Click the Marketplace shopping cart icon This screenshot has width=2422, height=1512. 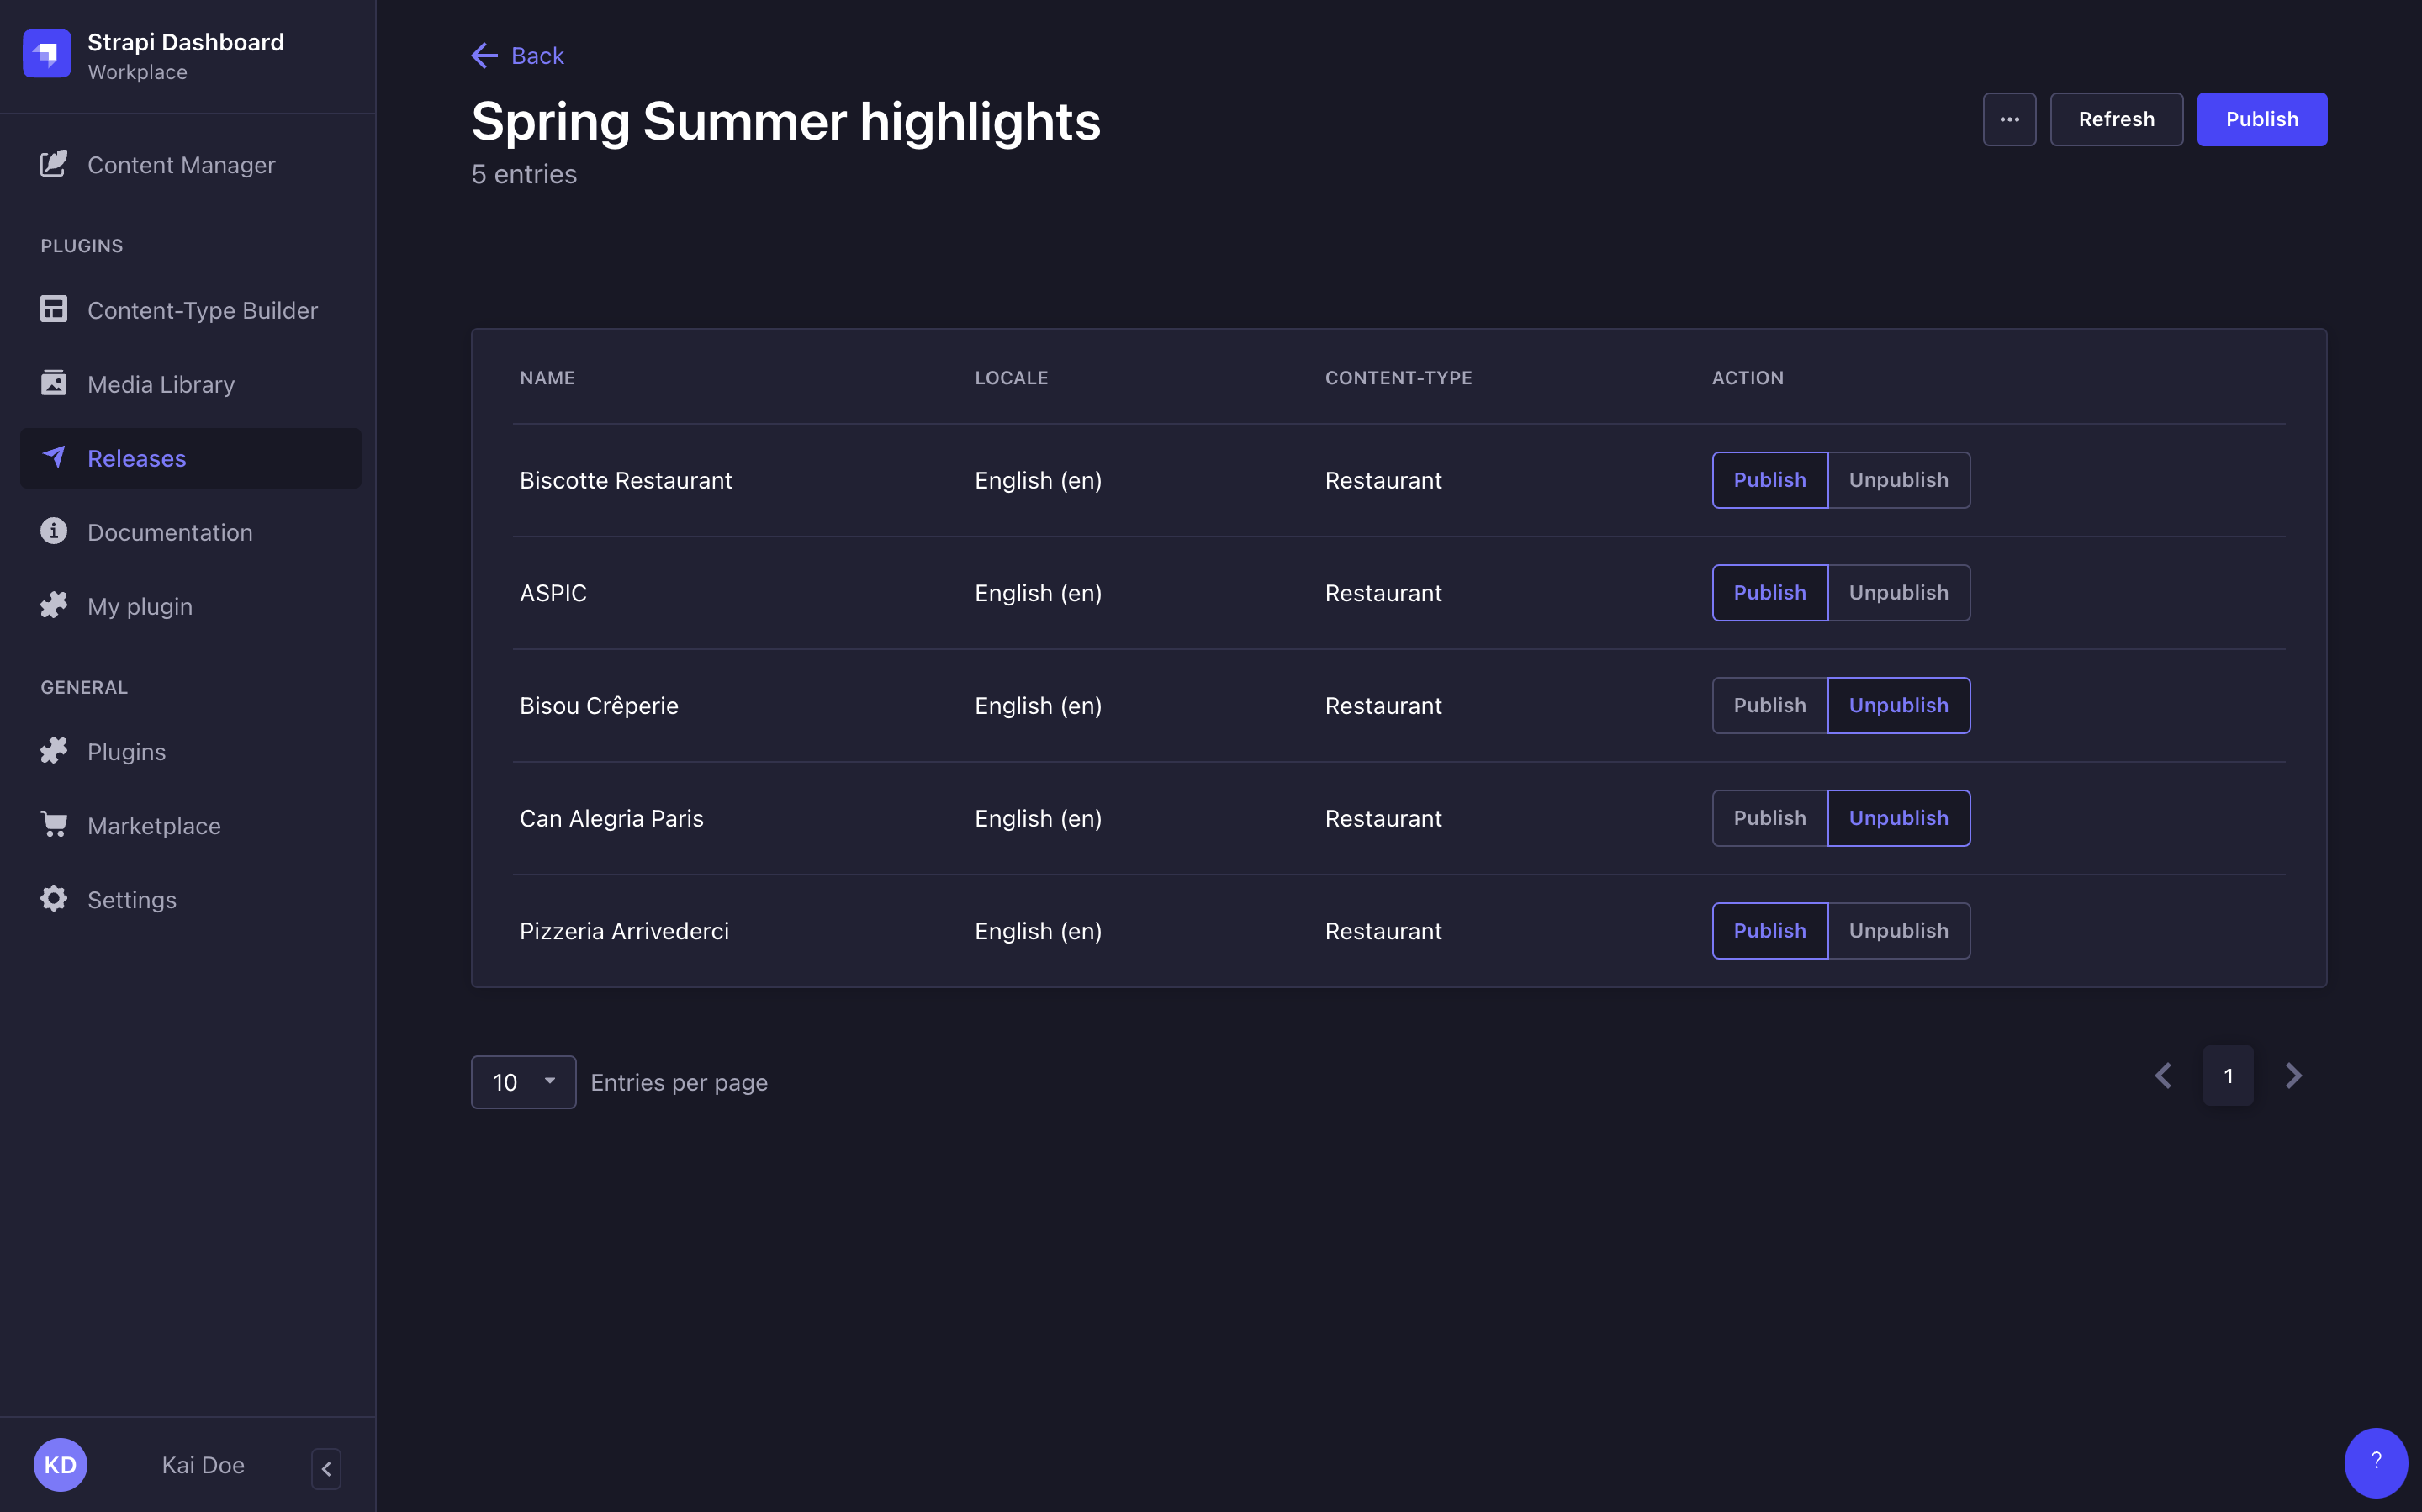(54, 824)
